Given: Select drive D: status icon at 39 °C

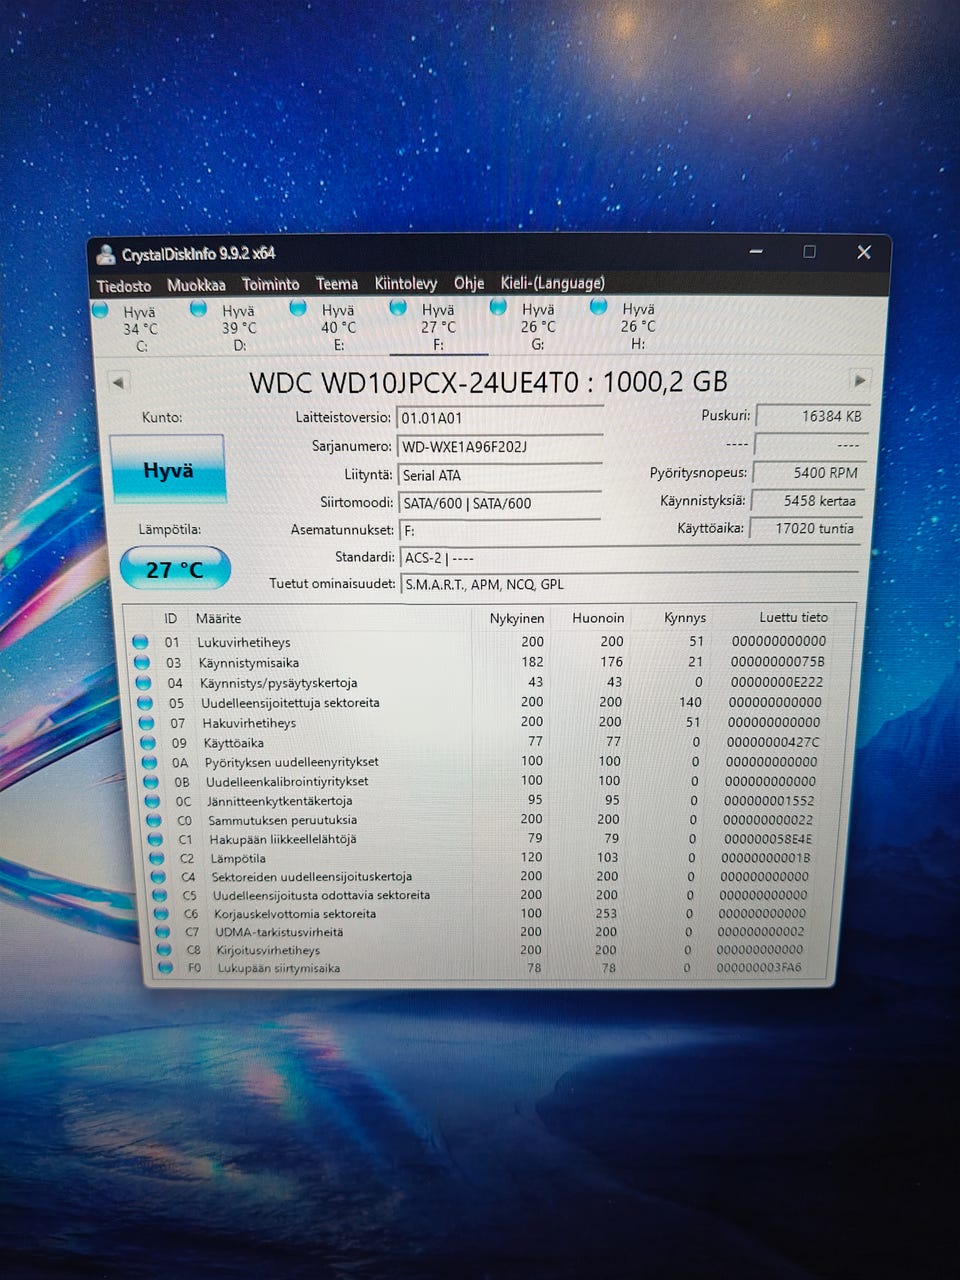Looking at the screenshot, I should pyautogui.click(x=198, y=309).
